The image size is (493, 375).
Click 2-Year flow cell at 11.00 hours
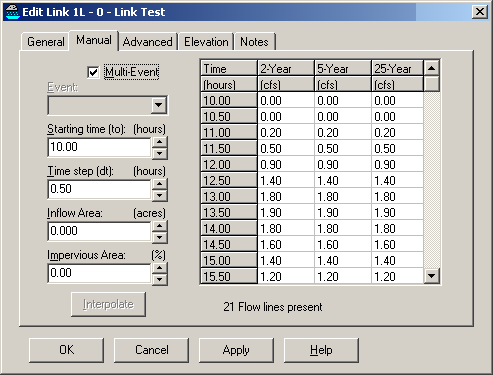(286, 132)
